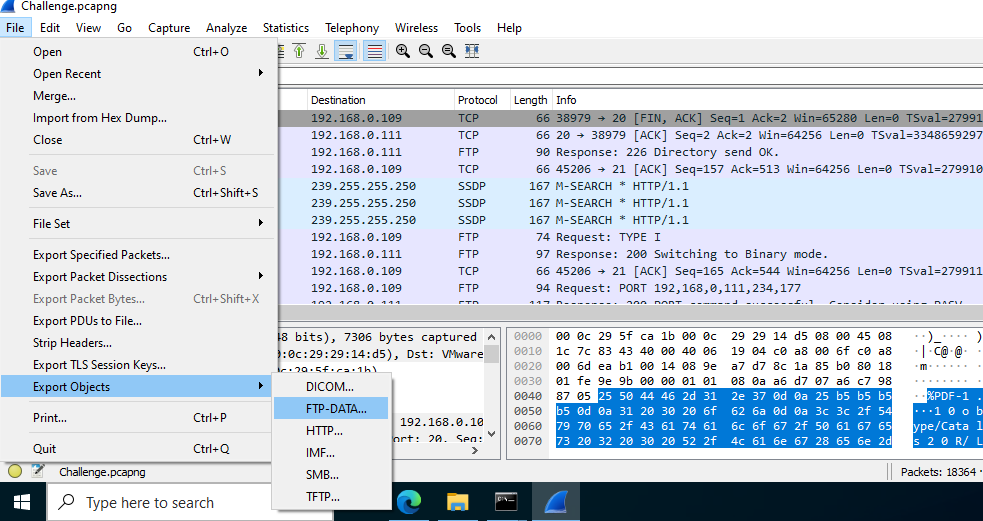
Task: Click the resize columns icon
Action: 472,51
